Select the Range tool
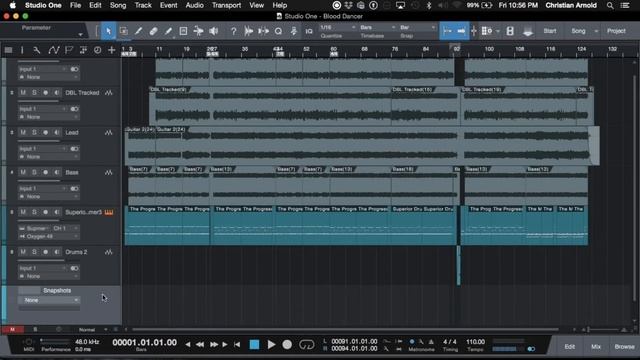Viewport: 640px width, 360px height. point(124,31)
